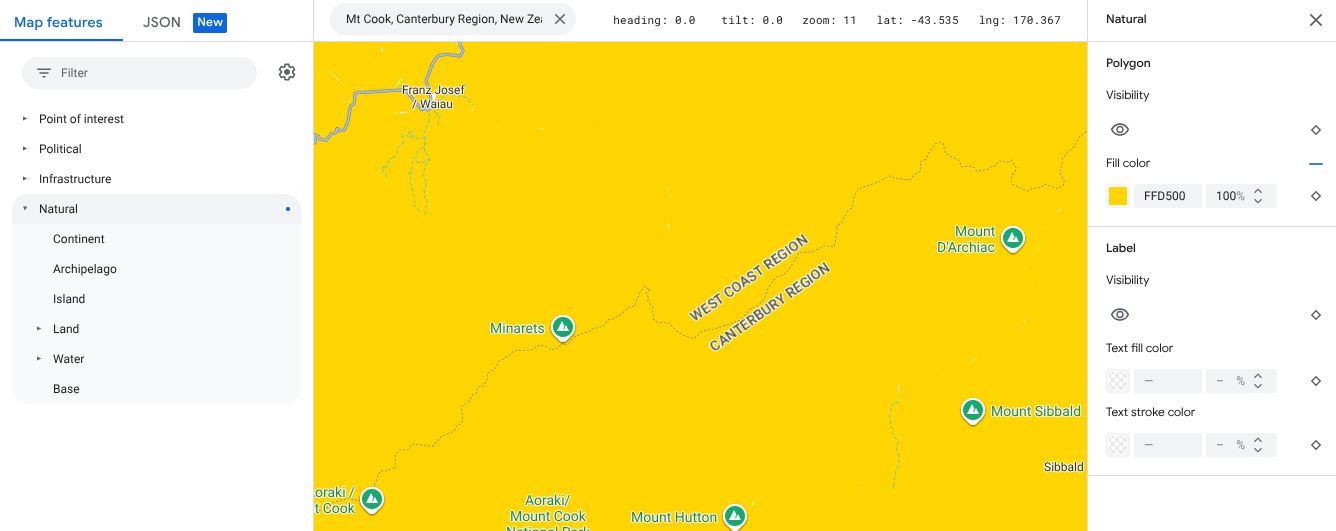This screenshot has width=1336, height=531.
Task: Open the settings gear next to Filter
Action: (287, 72)
